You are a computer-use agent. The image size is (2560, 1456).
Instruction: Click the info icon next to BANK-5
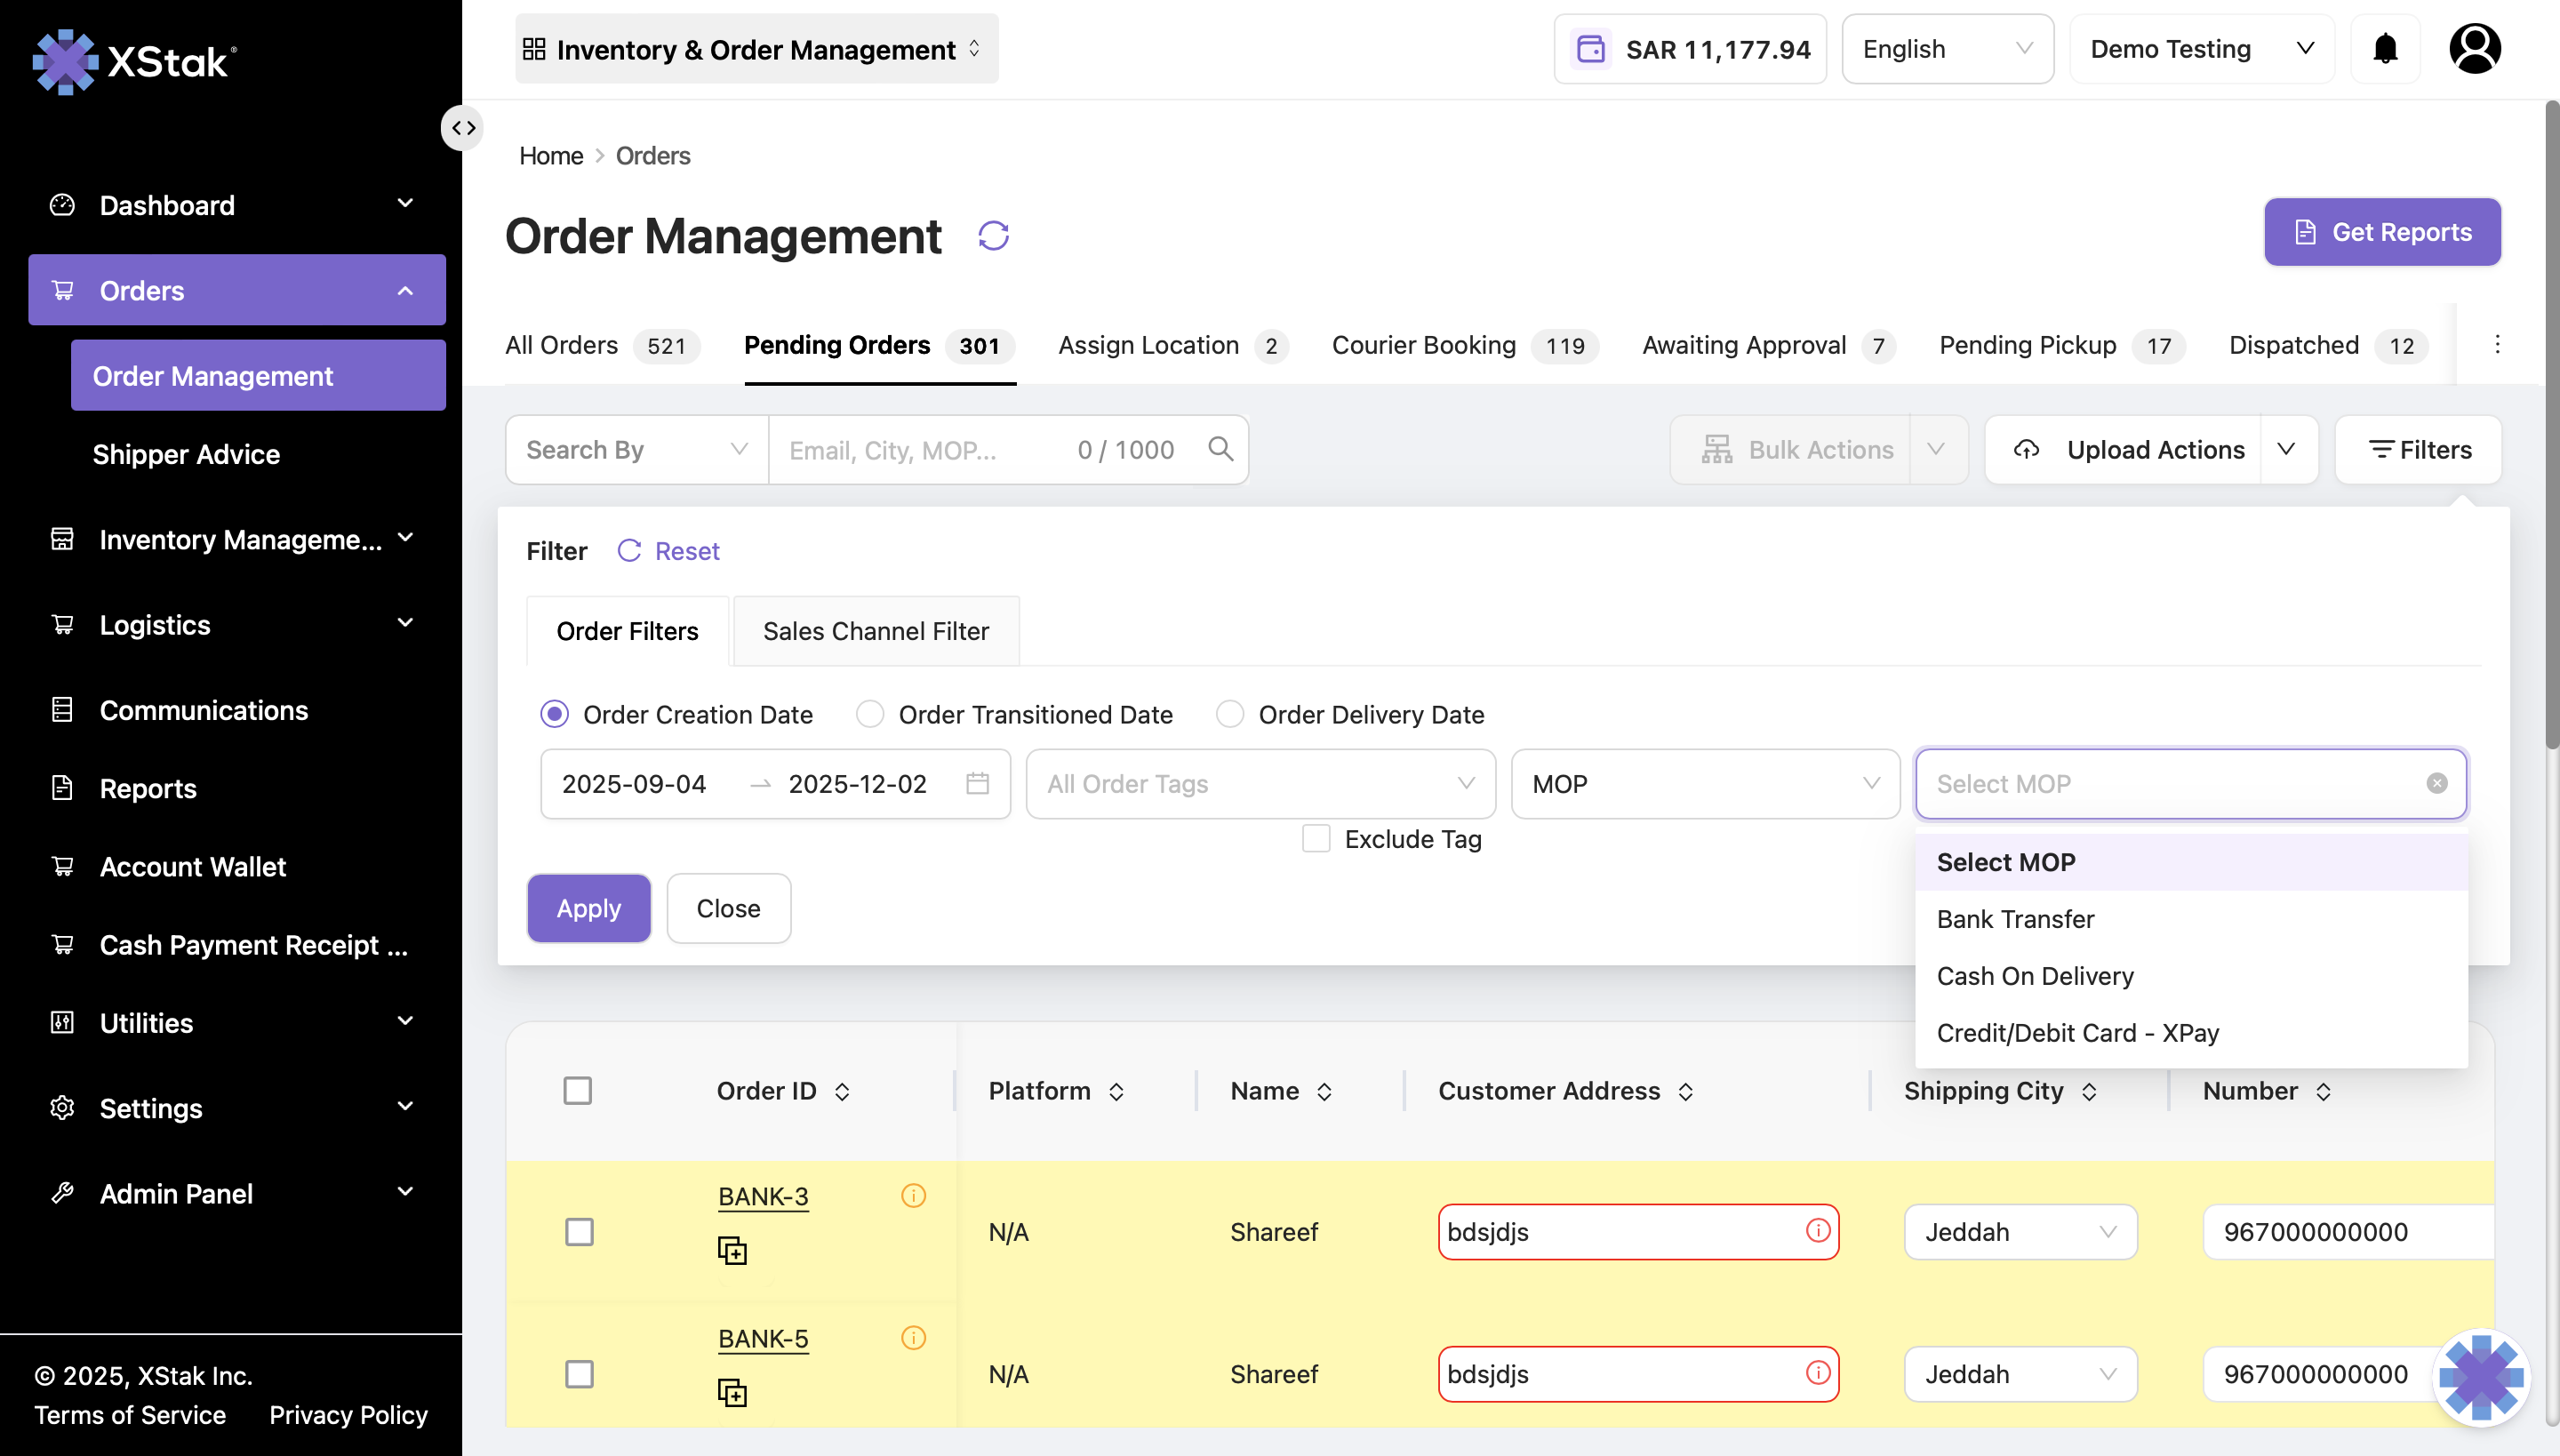click(913, 1338)
